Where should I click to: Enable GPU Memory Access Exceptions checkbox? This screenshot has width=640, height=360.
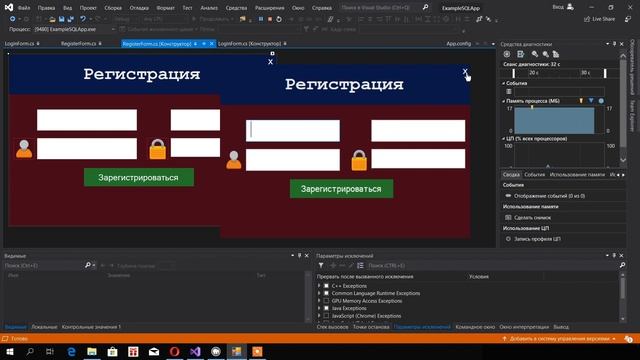pyautogui.click(x=326, y=301)
